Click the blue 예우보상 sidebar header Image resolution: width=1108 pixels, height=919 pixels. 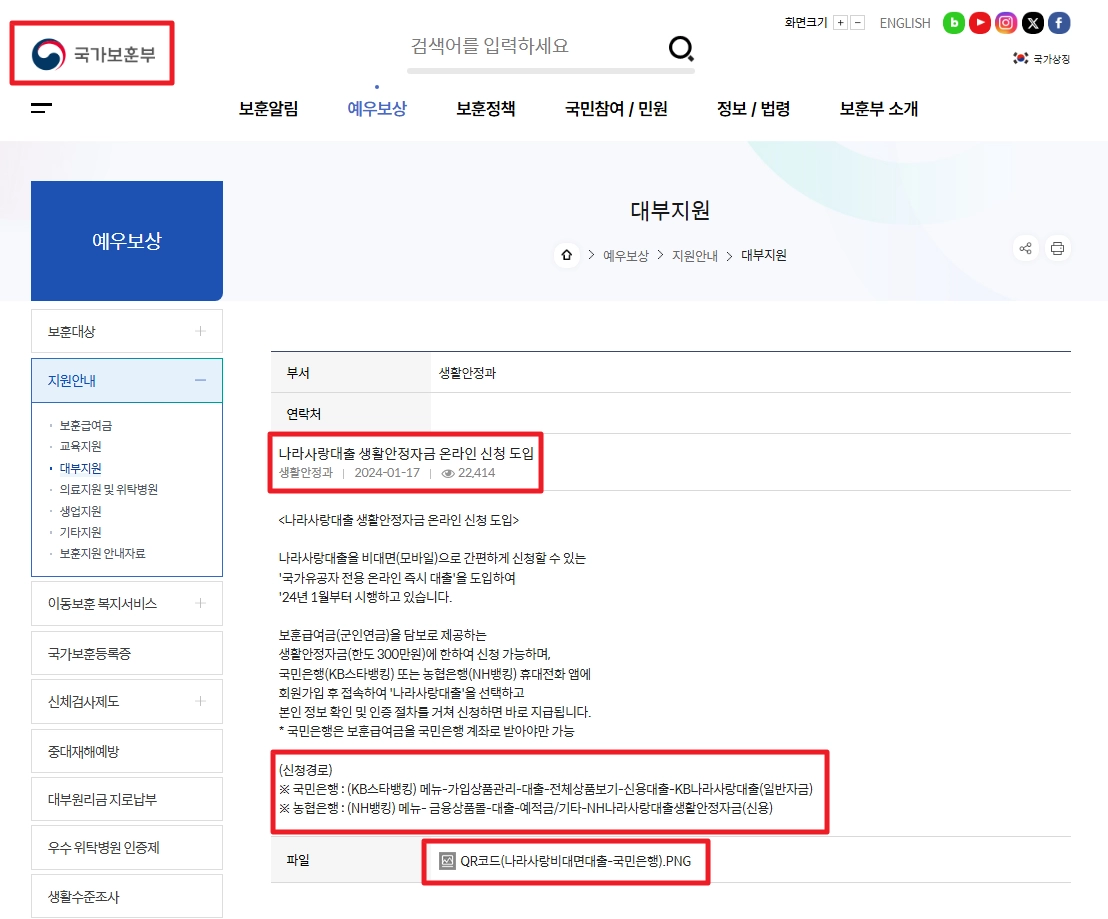tap(127, 241)
